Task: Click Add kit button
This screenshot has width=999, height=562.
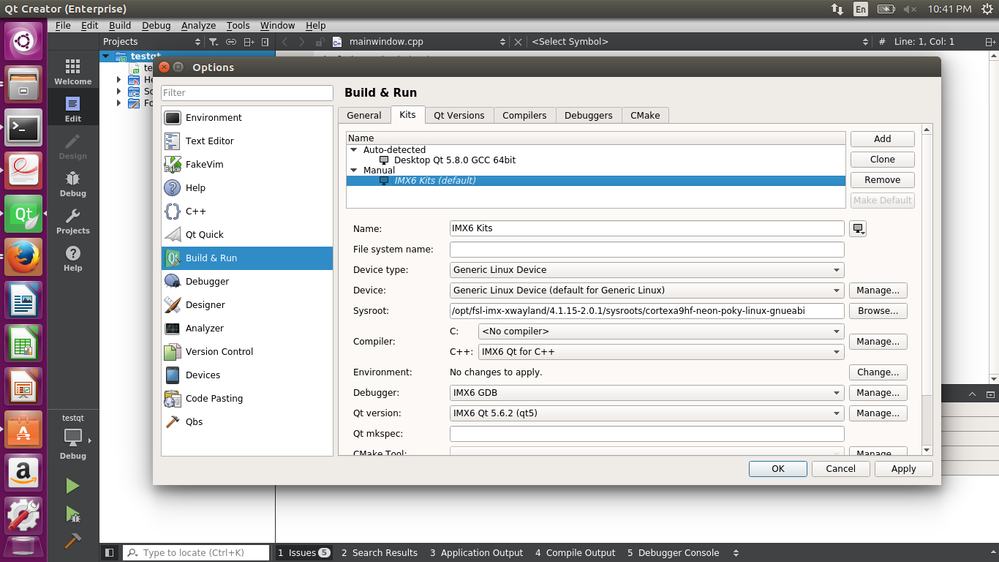Action: coord(882,139)
